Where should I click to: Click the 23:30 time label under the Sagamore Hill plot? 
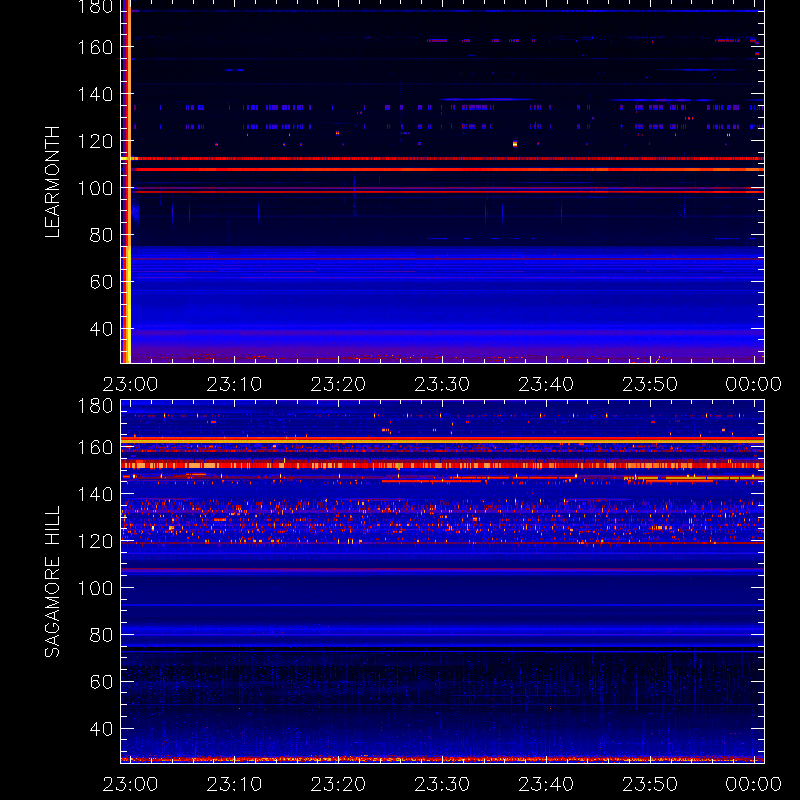(x=442, y=784)
